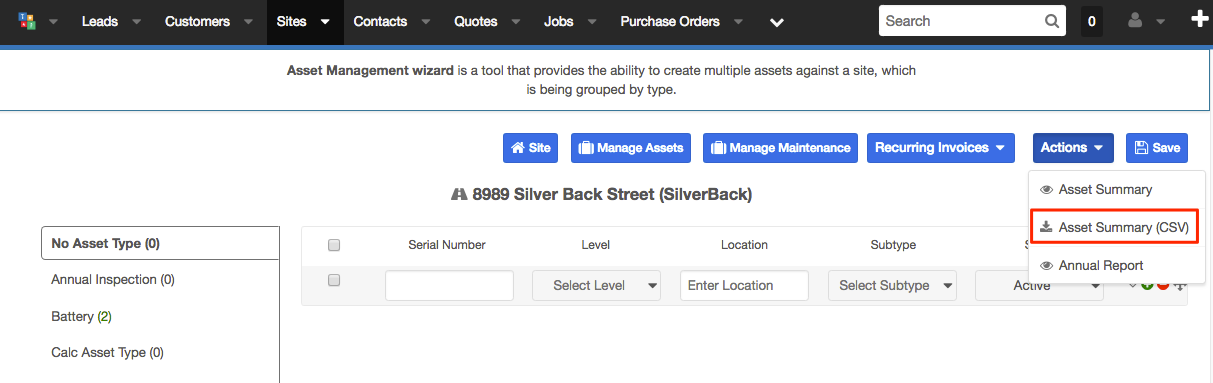Click the Level column header
The height and width of the screenshot is (383, 1213).
pos(595,245)
